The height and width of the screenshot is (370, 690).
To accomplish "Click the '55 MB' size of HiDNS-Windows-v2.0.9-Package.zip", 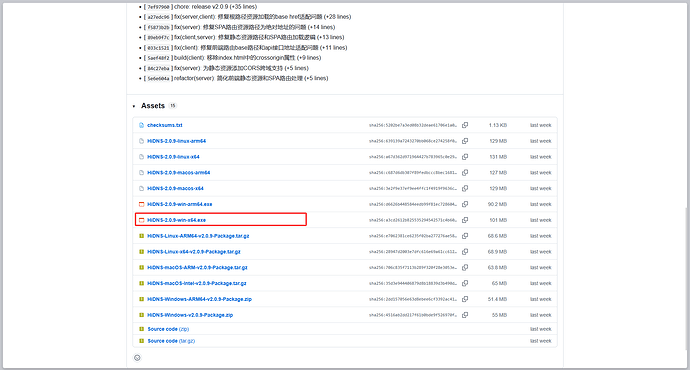I will (x=499, y=315).
